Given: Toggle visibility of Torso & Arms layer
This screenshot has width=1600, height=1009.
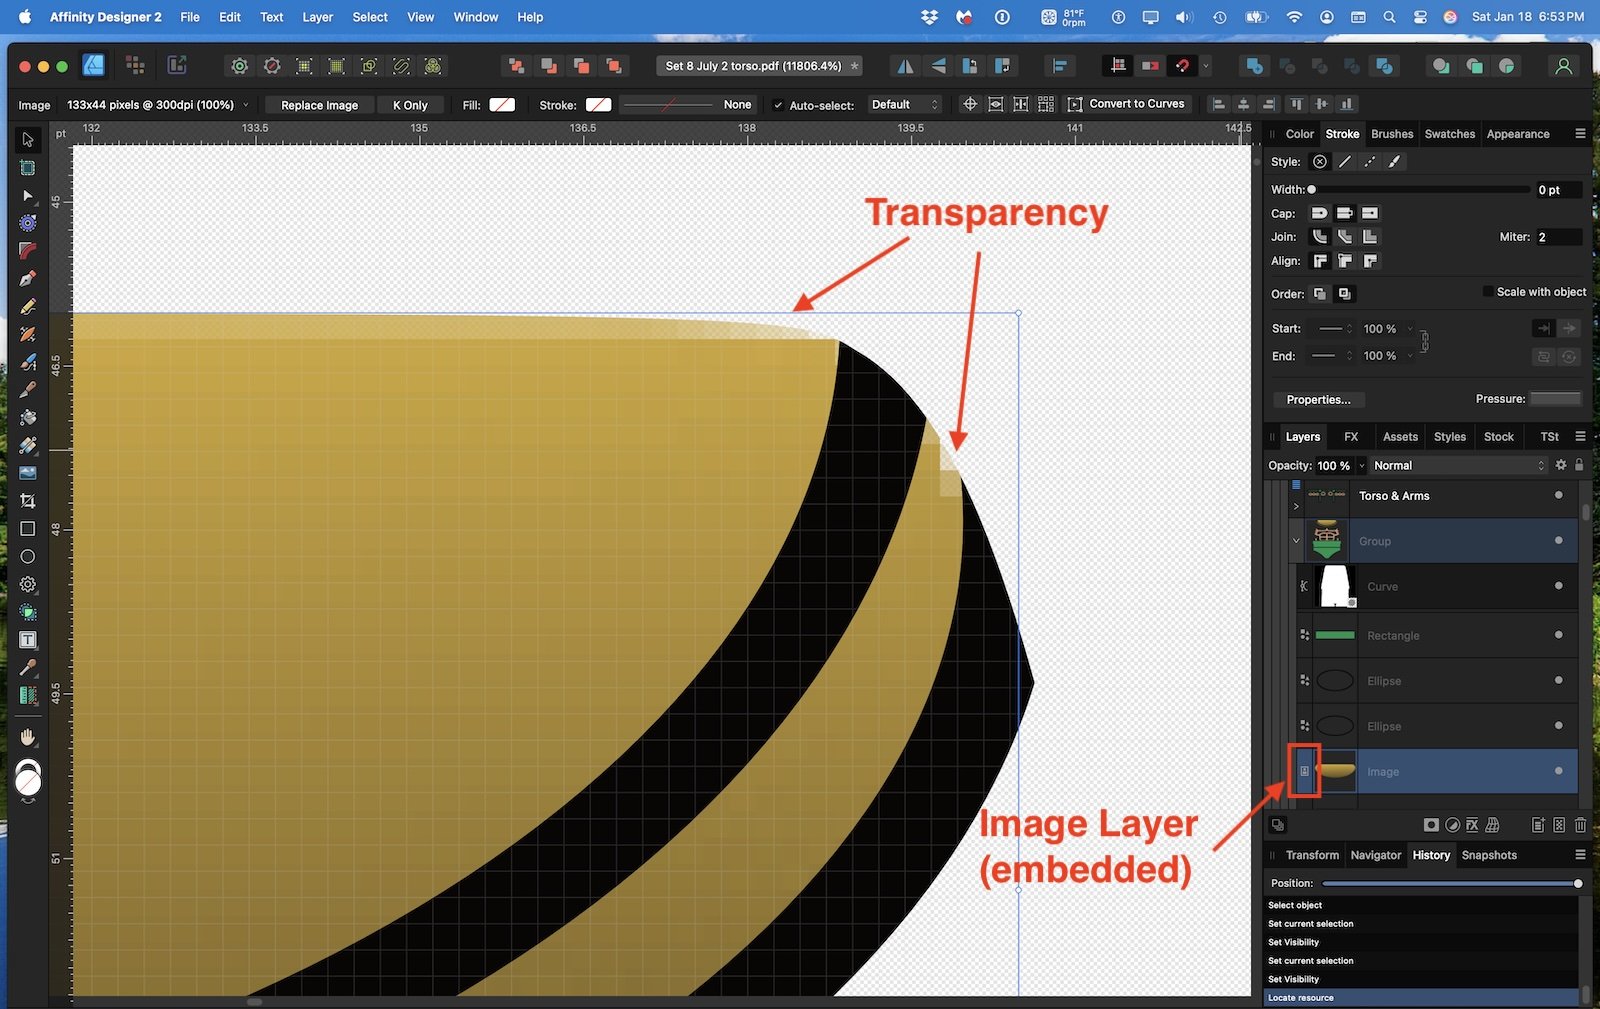Looking at the screenshot, I should click(x=1558, y=495).
